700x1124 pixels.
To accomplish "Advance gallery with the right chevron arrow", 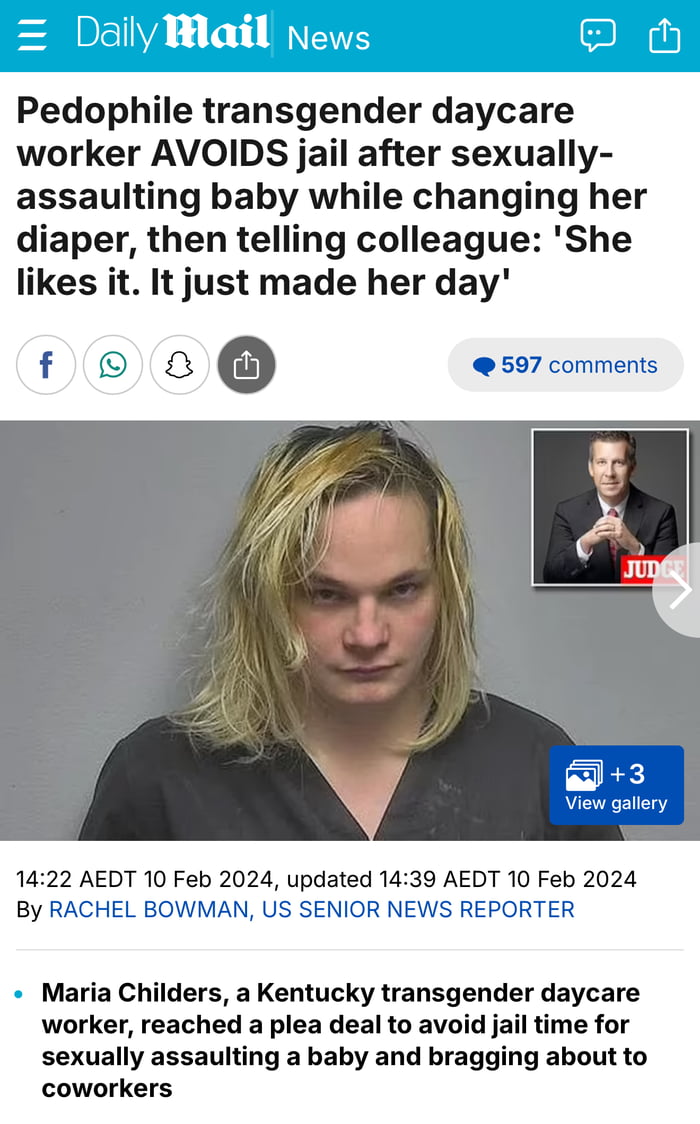I will click(x=677, y=590).
